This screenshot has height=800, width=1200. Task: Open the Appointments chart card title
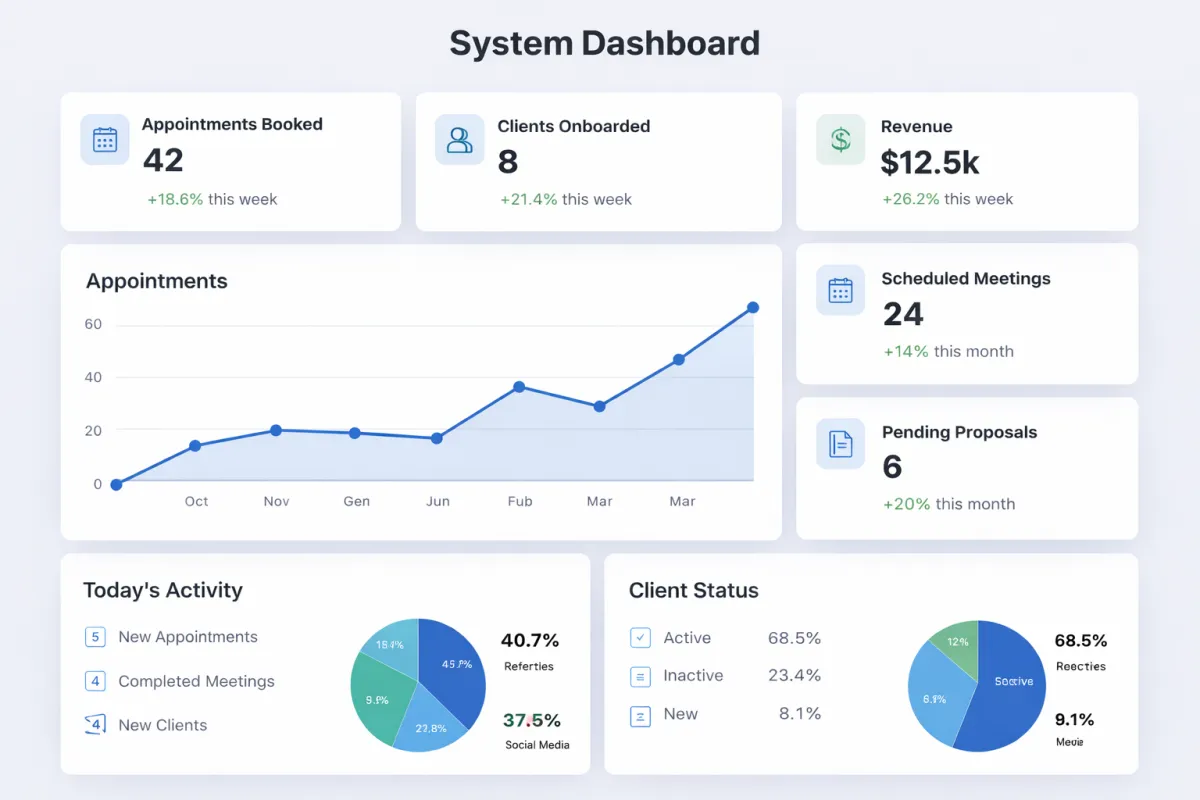pos(157,282)
